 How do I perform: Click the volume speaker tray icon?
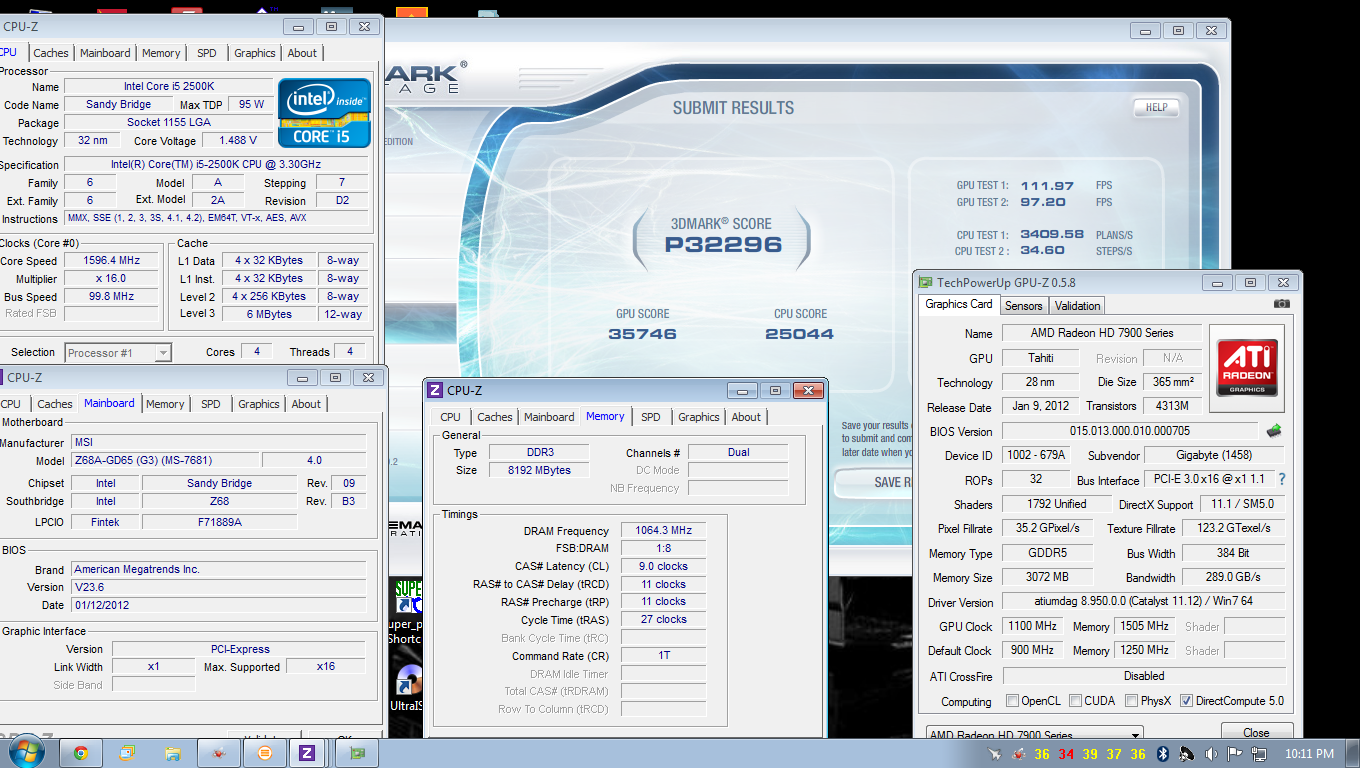[1211, 754]
